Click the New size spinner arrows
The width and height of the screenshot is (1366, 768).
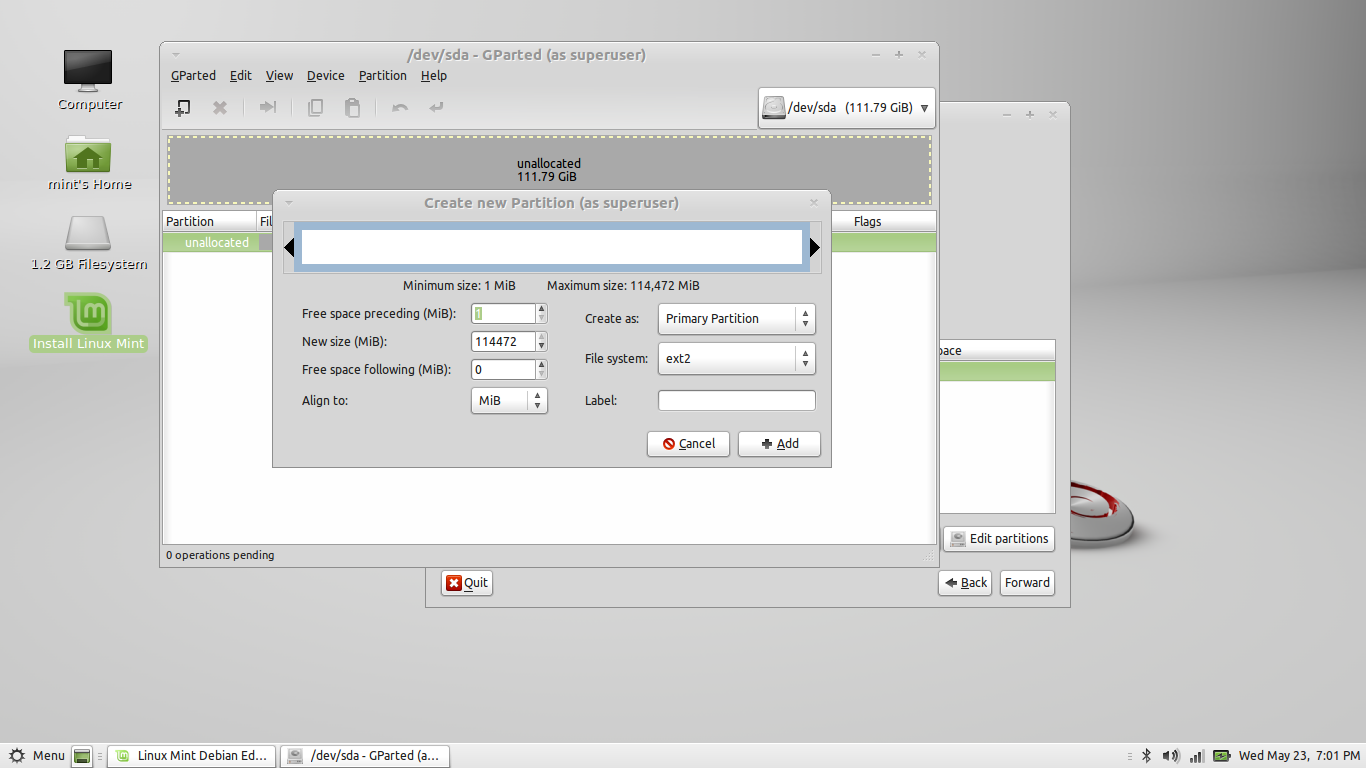tap(542, 341)
